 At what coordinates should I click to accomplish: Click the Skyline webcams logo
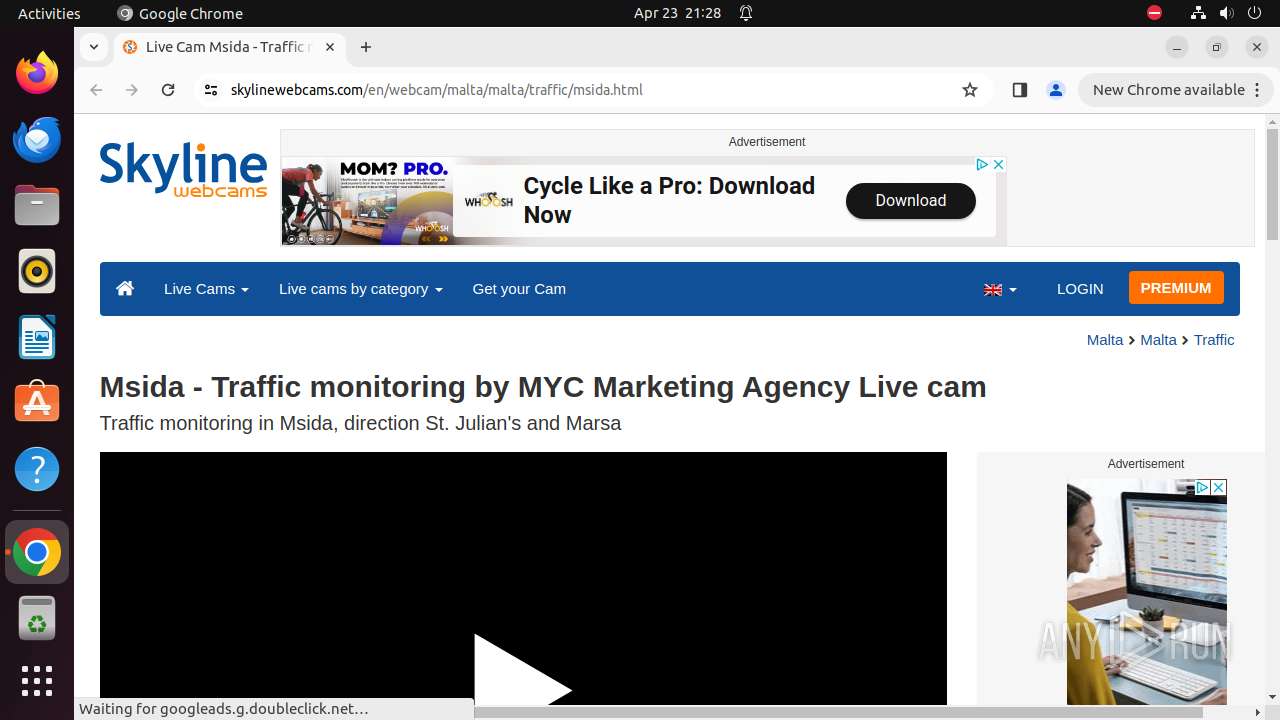click(183, 169)
